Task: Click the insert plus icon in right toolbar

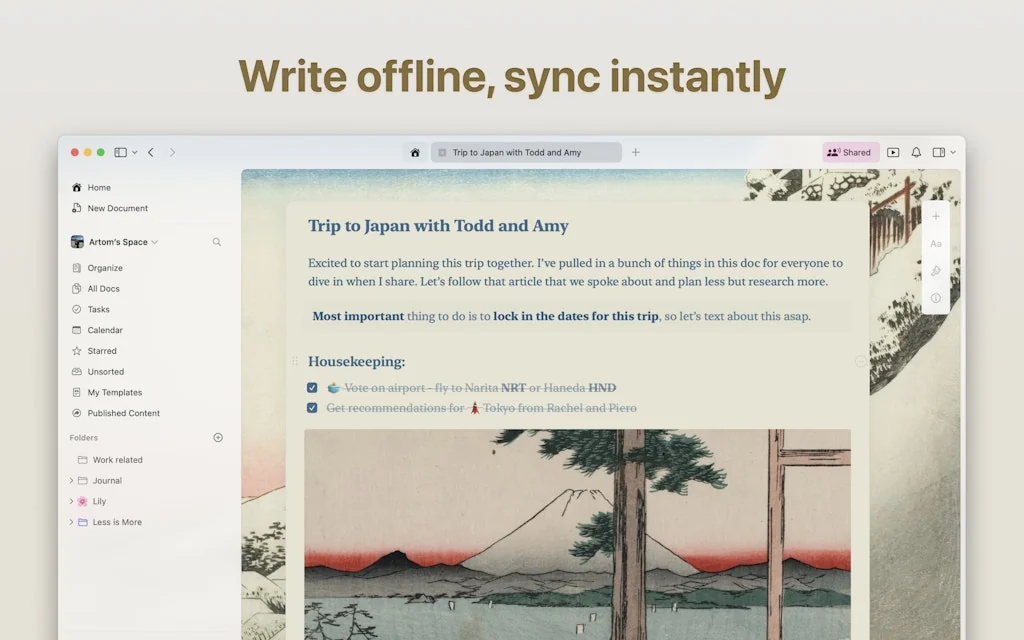Action: (x=936, y=217)
